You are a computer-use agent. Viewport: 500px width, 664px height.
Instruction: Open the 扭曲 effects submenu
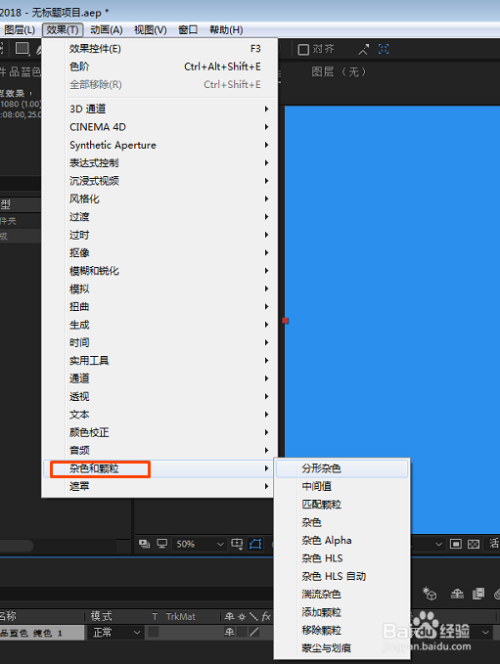pyautogui.click(x=160, y=307)
